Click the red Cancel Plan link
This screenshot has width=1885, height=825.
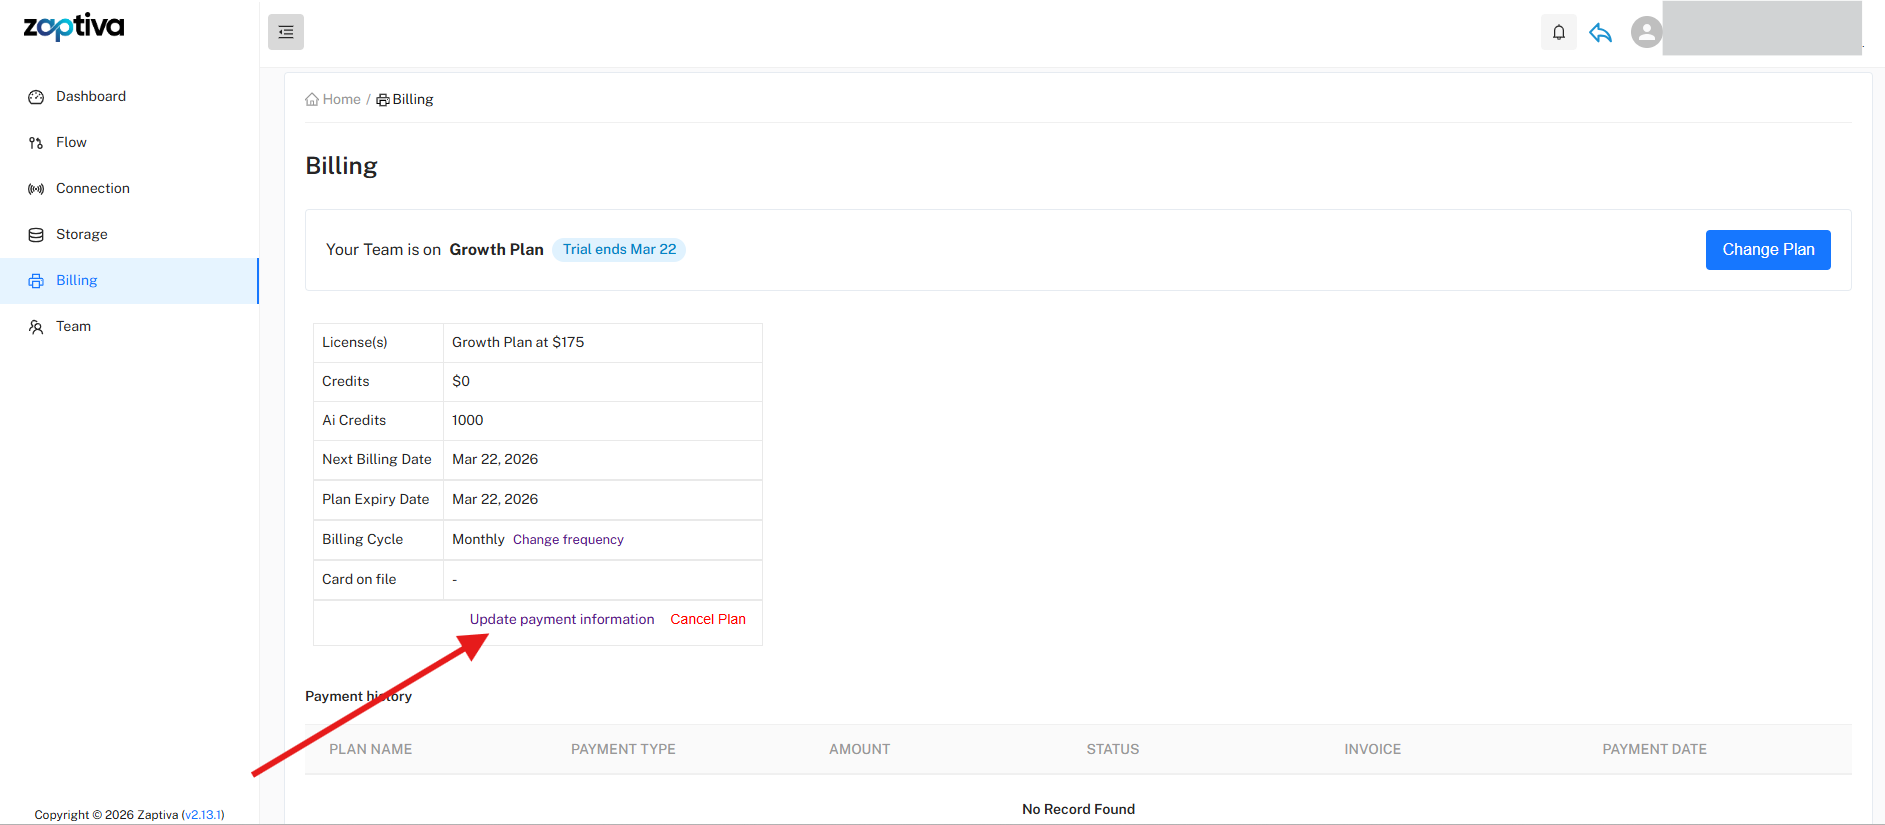708,619
